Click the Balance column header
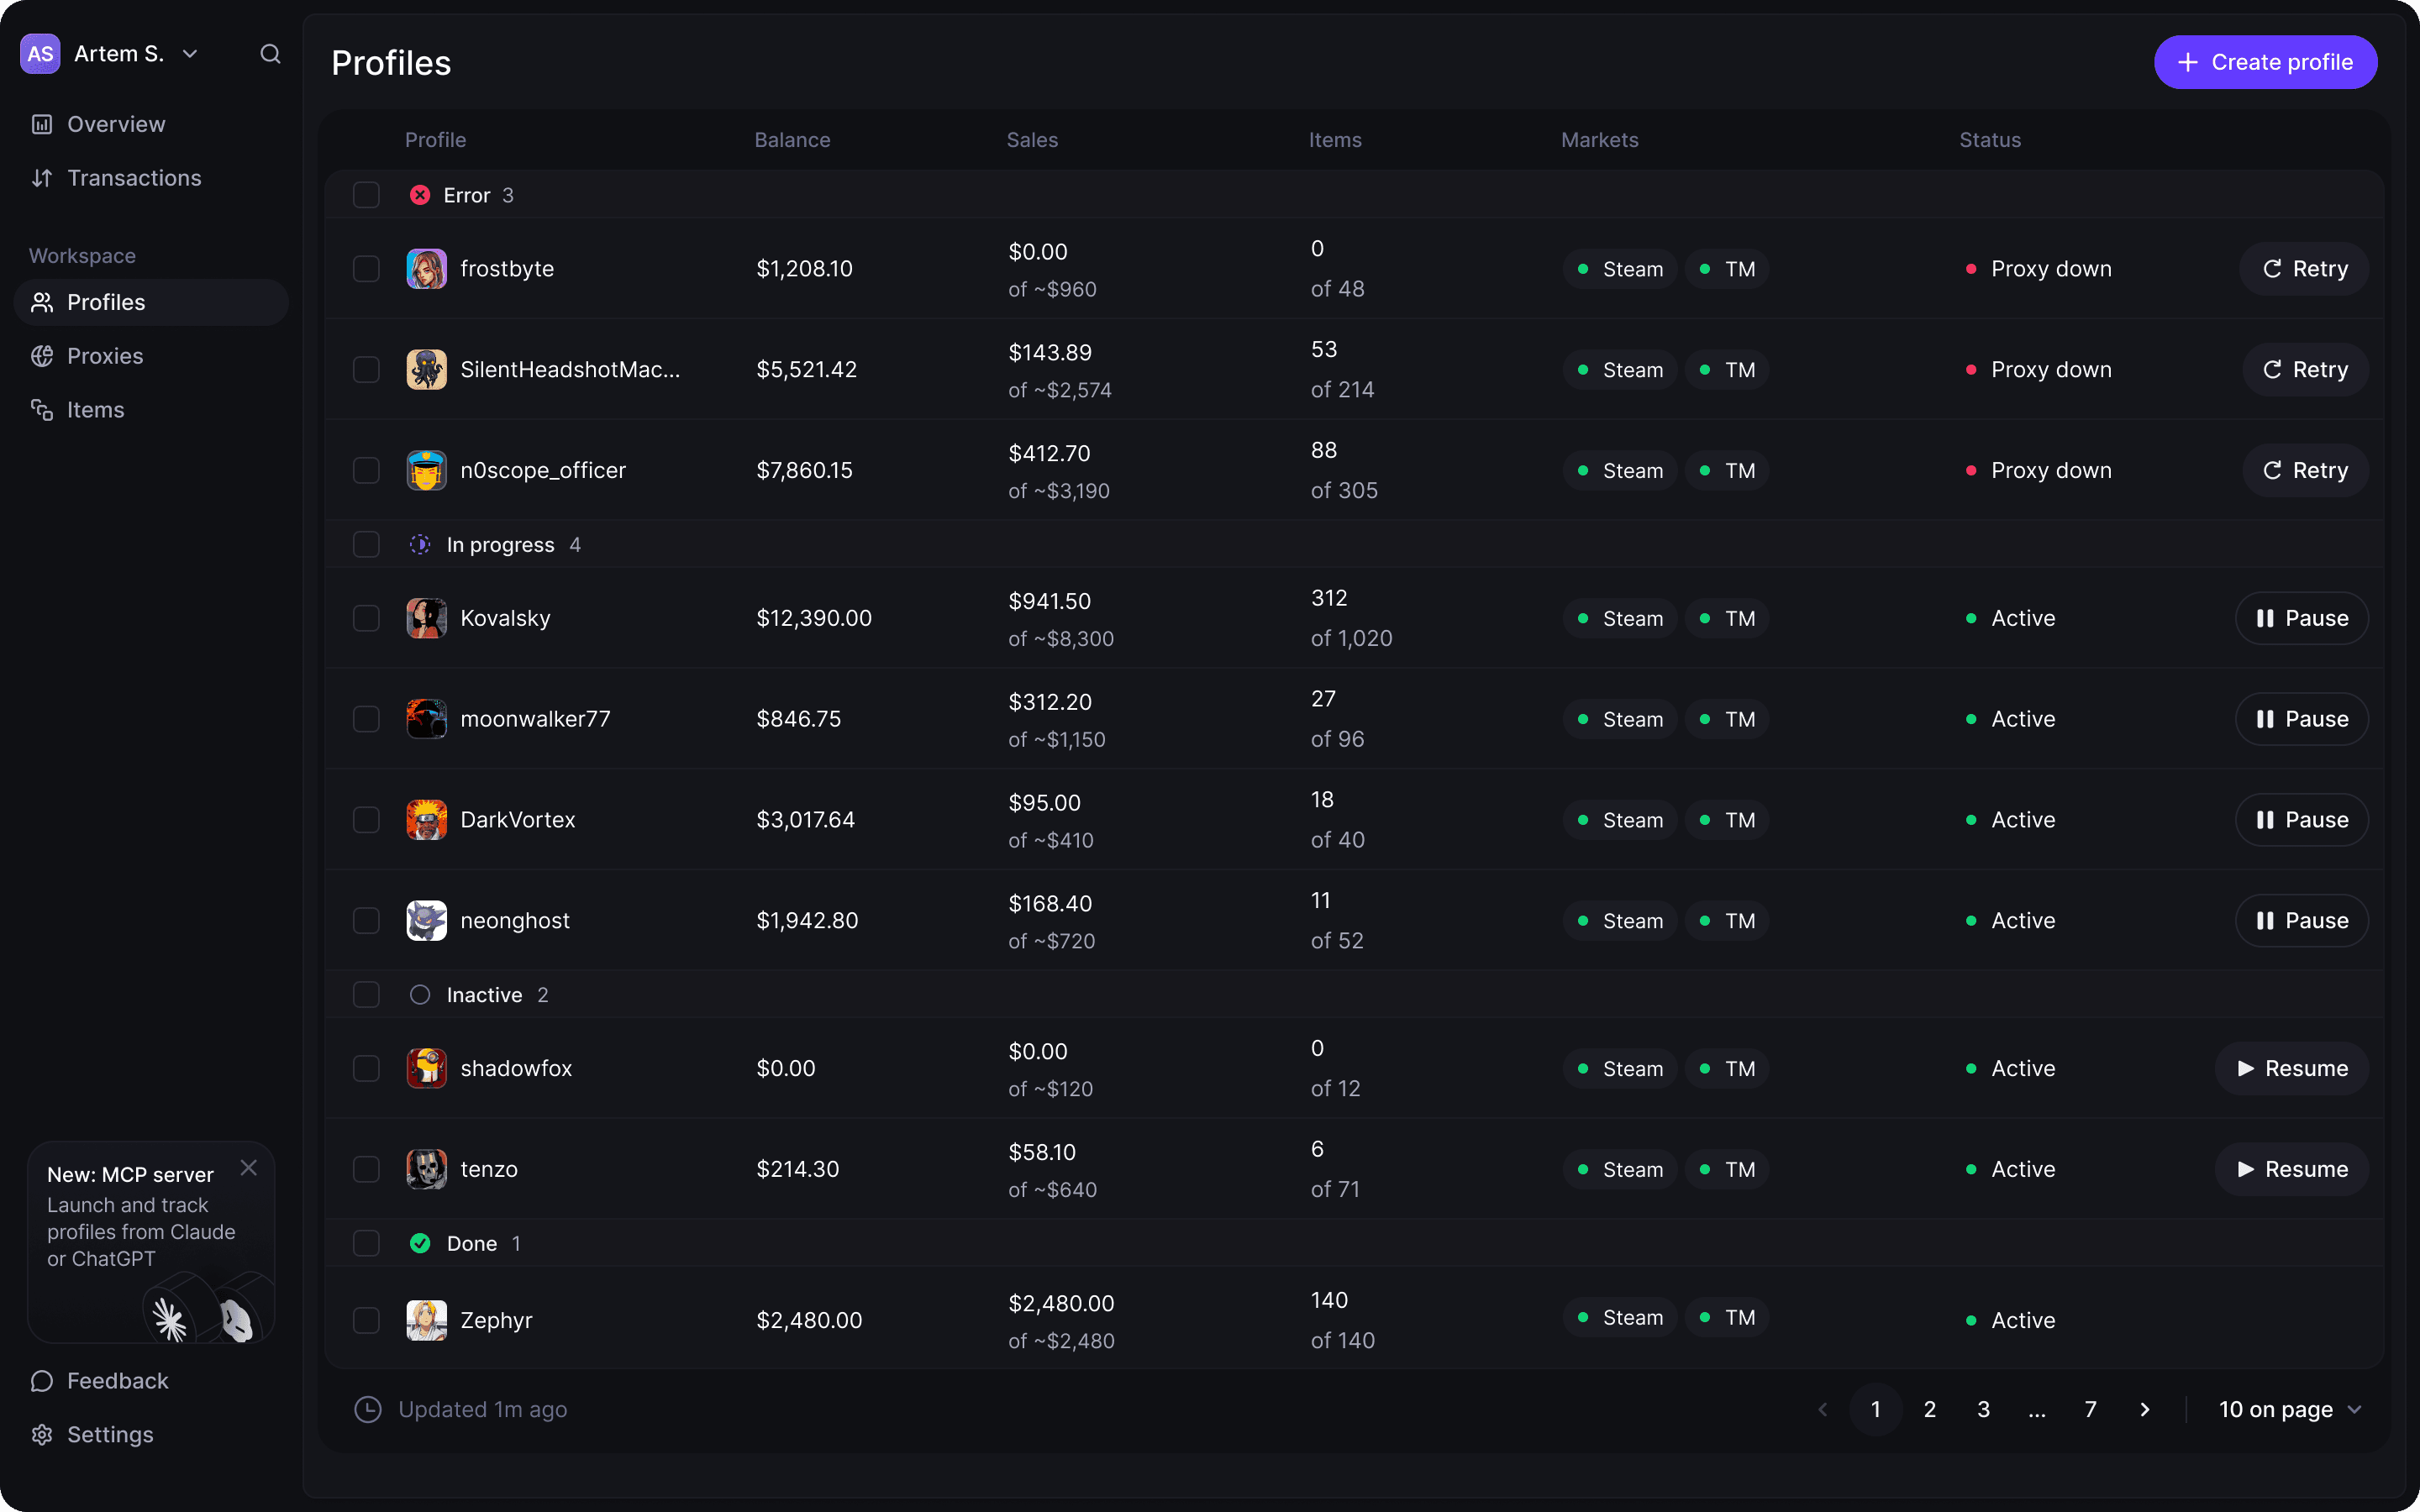This screenshot has width=2420, height=1512. click(x=792, y=140)
